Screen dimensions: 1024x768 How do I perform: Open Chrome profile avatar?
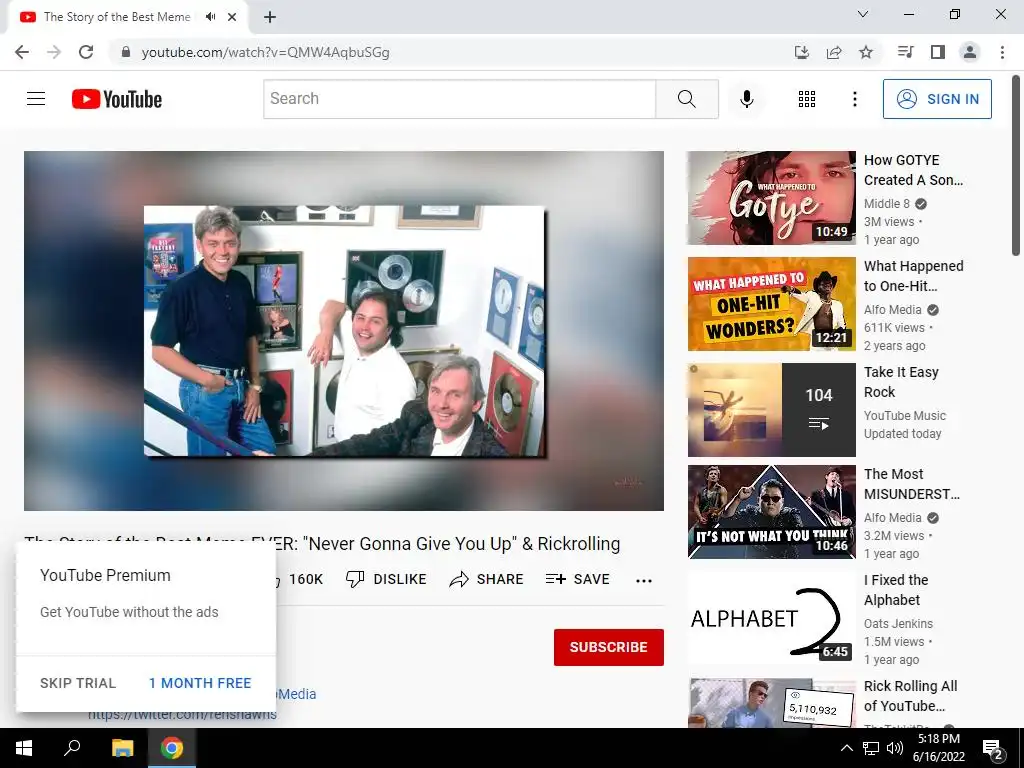point(970,52)
